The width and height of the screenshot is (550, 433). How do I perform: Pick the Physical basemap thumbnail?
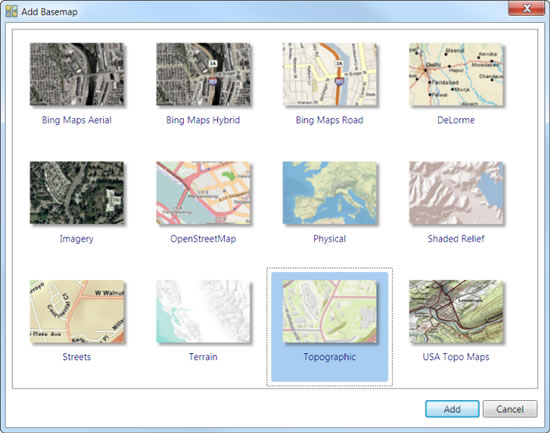pos(329,193)
